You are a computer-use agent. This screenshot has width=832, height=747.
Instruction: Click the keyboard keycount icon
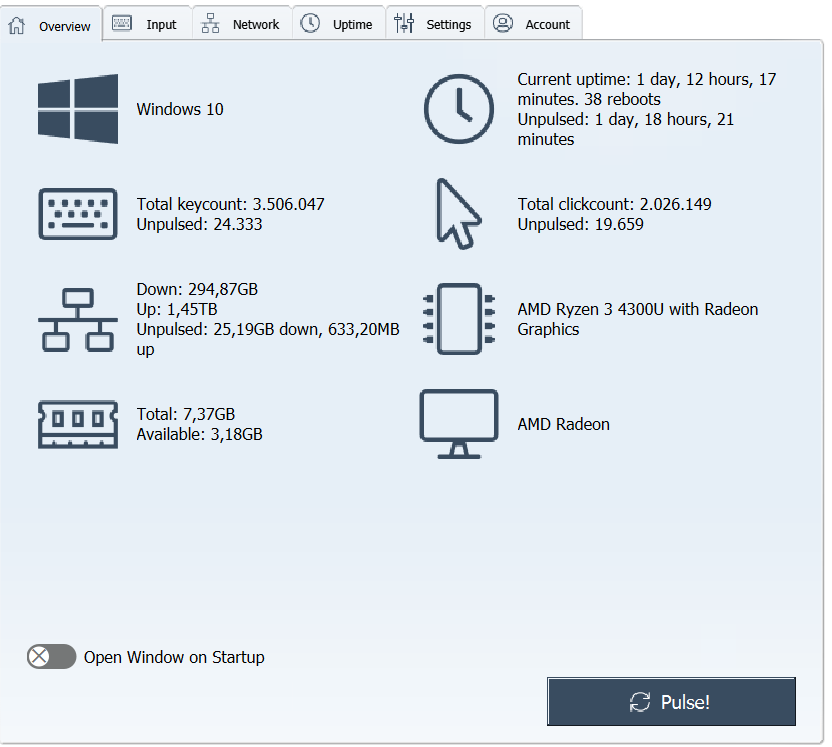pyautogui.click(x=78, y=214)
